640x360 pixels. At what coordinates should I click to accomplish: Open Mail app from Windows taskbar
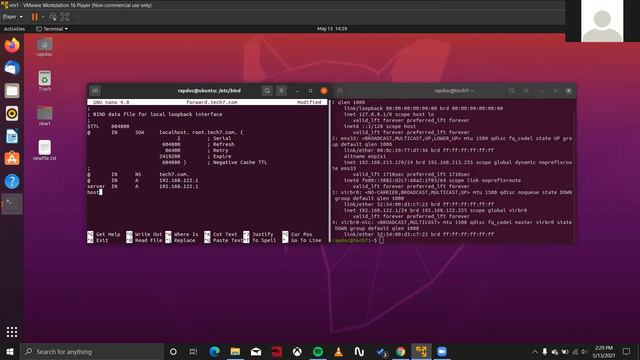[256, 351]
